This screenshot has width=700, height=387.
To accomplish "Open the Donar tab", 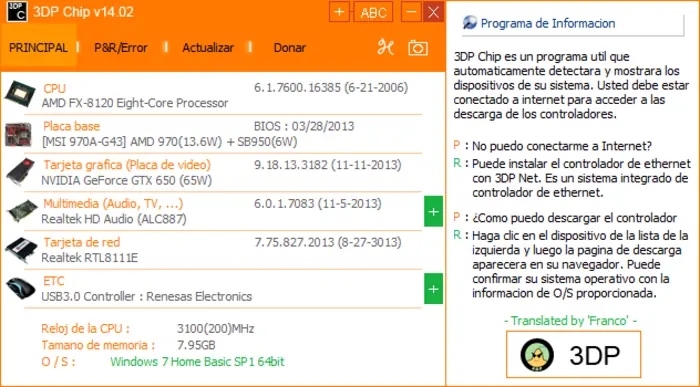I will point(289,48).
